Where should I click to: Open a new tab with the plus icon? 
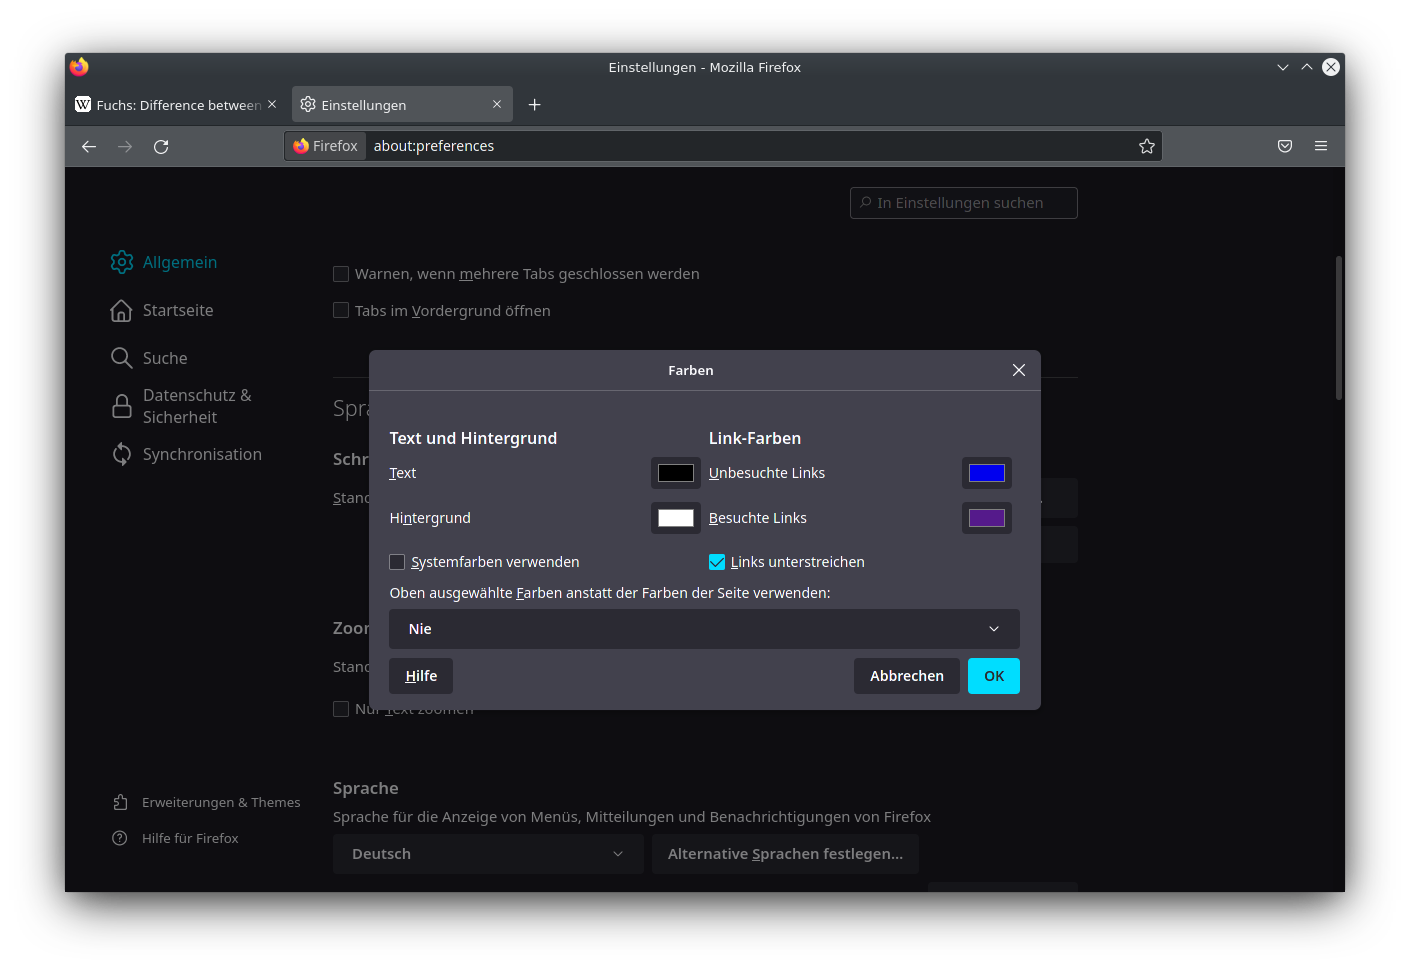[534, 105]
